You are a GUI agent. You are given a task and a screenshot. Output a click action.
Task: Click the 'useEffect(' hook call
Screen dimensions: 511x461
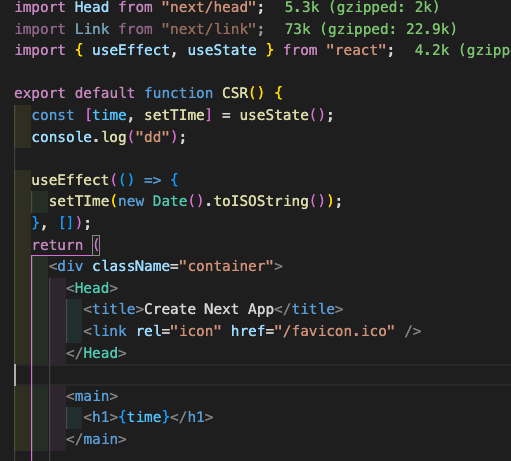(74, 180)
